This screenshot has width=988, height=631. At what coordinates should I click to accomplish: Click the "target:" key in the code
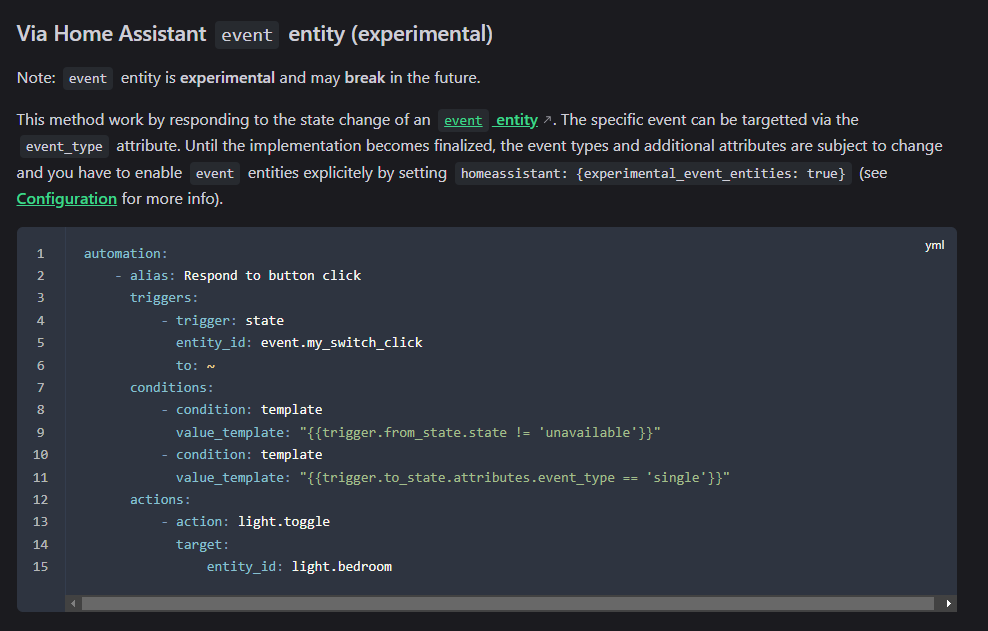(x=202, y=544)
